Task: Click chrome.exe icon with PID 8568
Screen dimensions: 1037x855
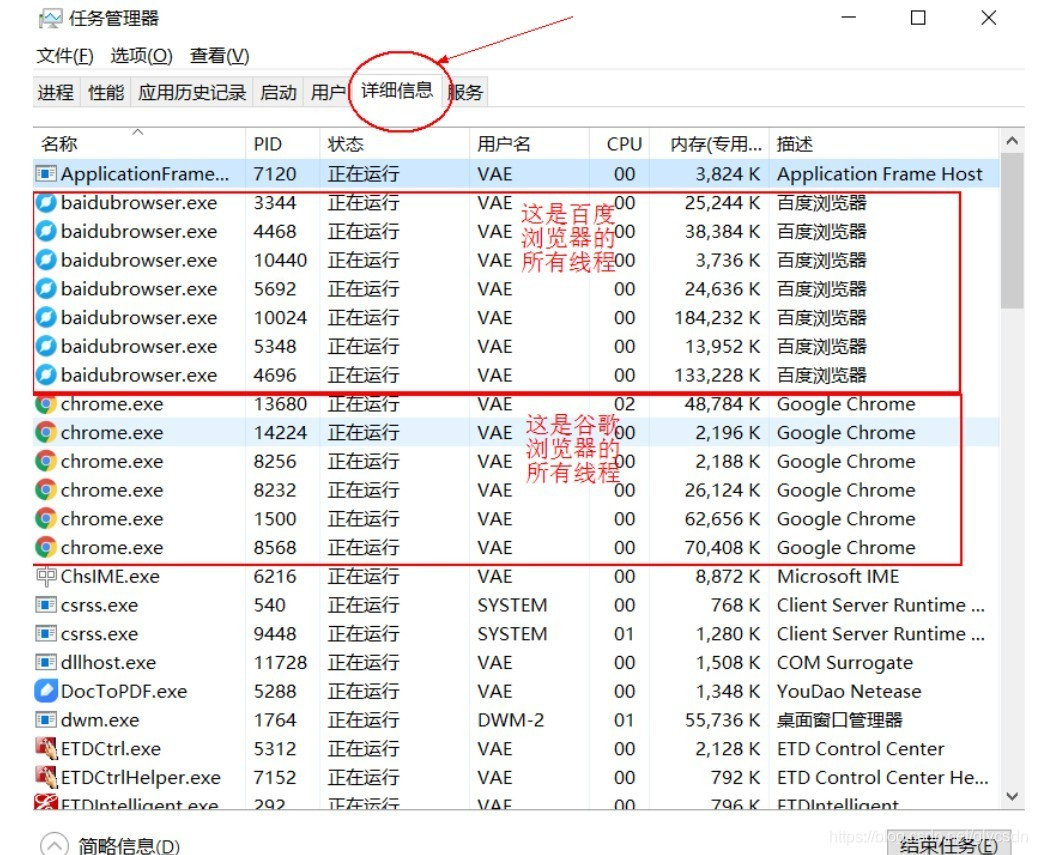Action: (46, 548)
